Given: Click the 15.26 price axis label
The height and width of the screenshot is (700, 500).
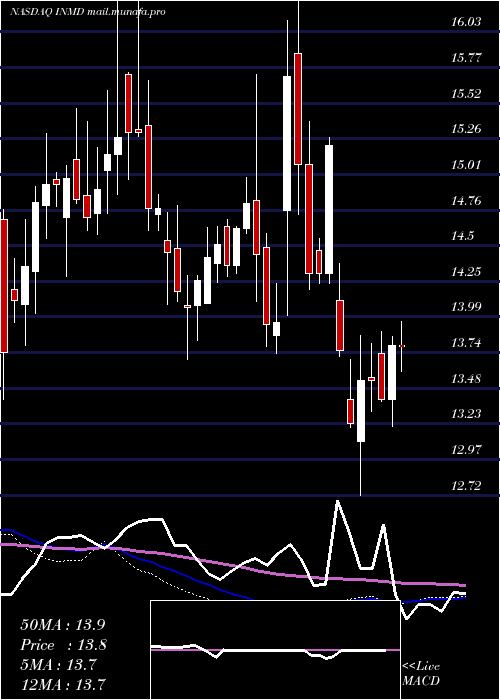Looking at the screenshot, I should tap(466, 129).
